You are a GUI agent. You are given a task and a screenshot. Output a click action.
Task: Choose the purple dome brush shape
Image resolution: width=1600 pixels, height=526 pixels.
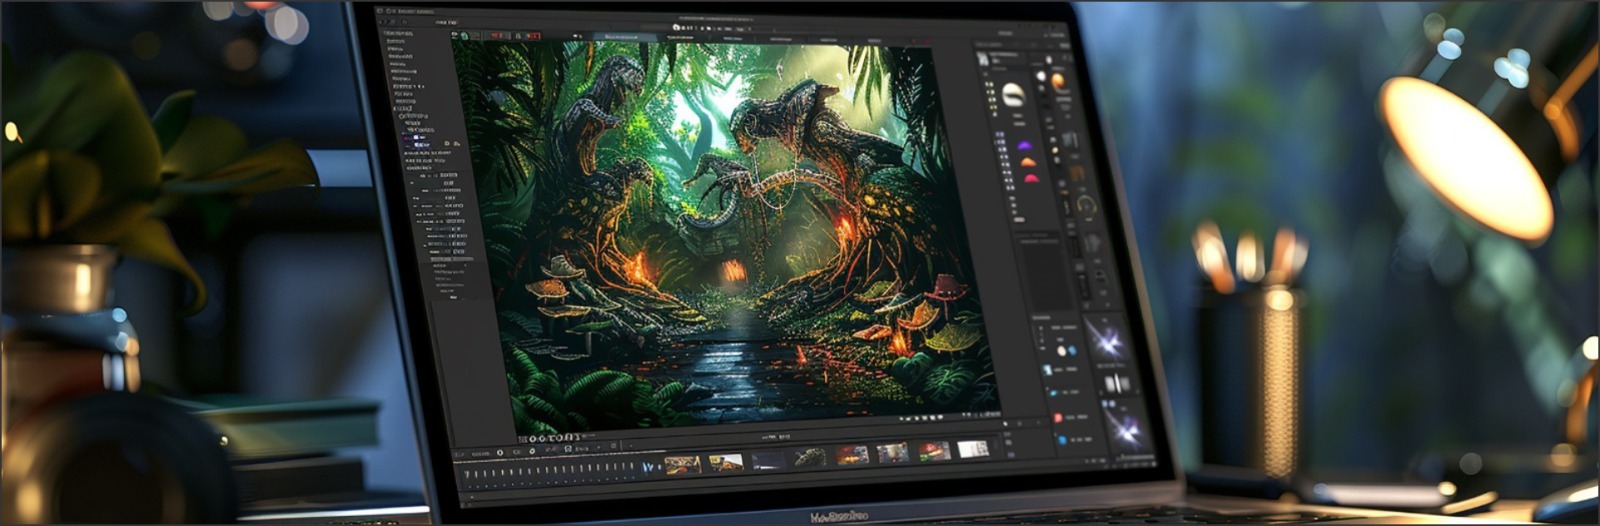[1025, 145]
